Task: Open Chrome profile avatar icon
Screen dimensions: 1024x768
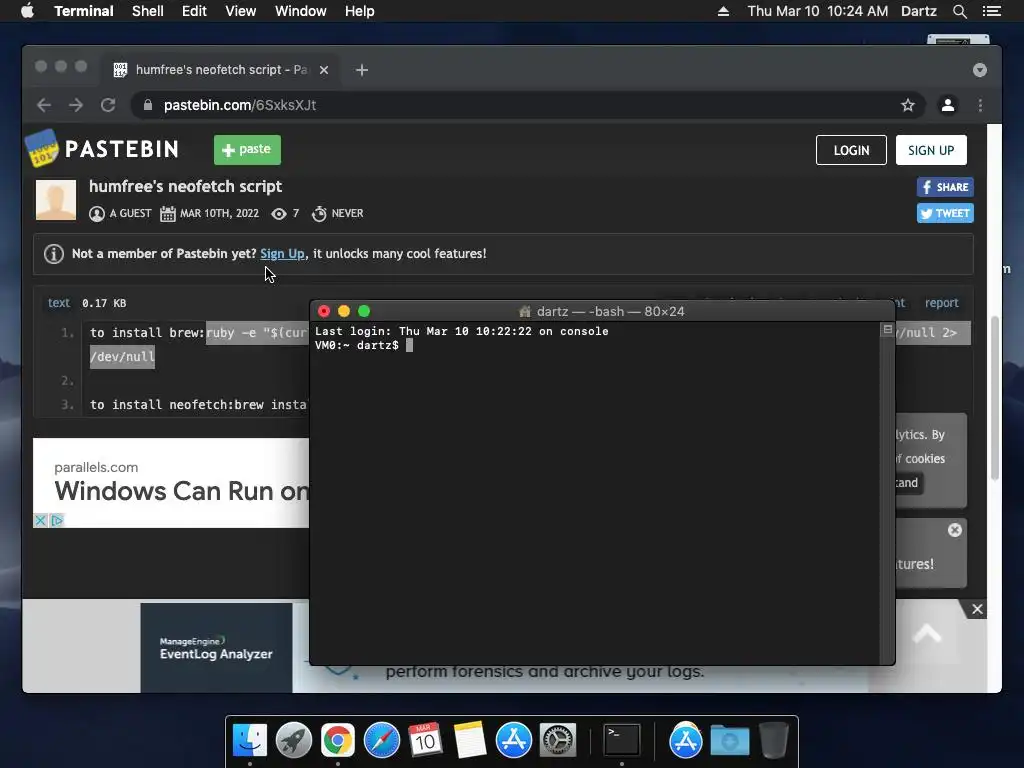Action: coord(948,105)
